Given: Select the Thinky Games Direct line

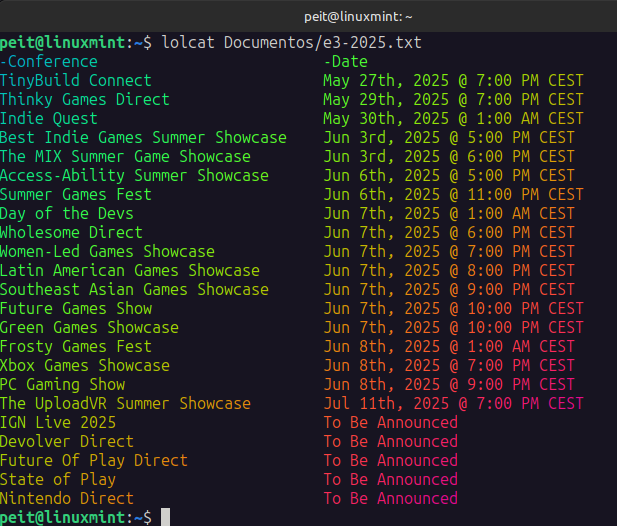Looking at the screenshot, I should [x=85, y=100].
